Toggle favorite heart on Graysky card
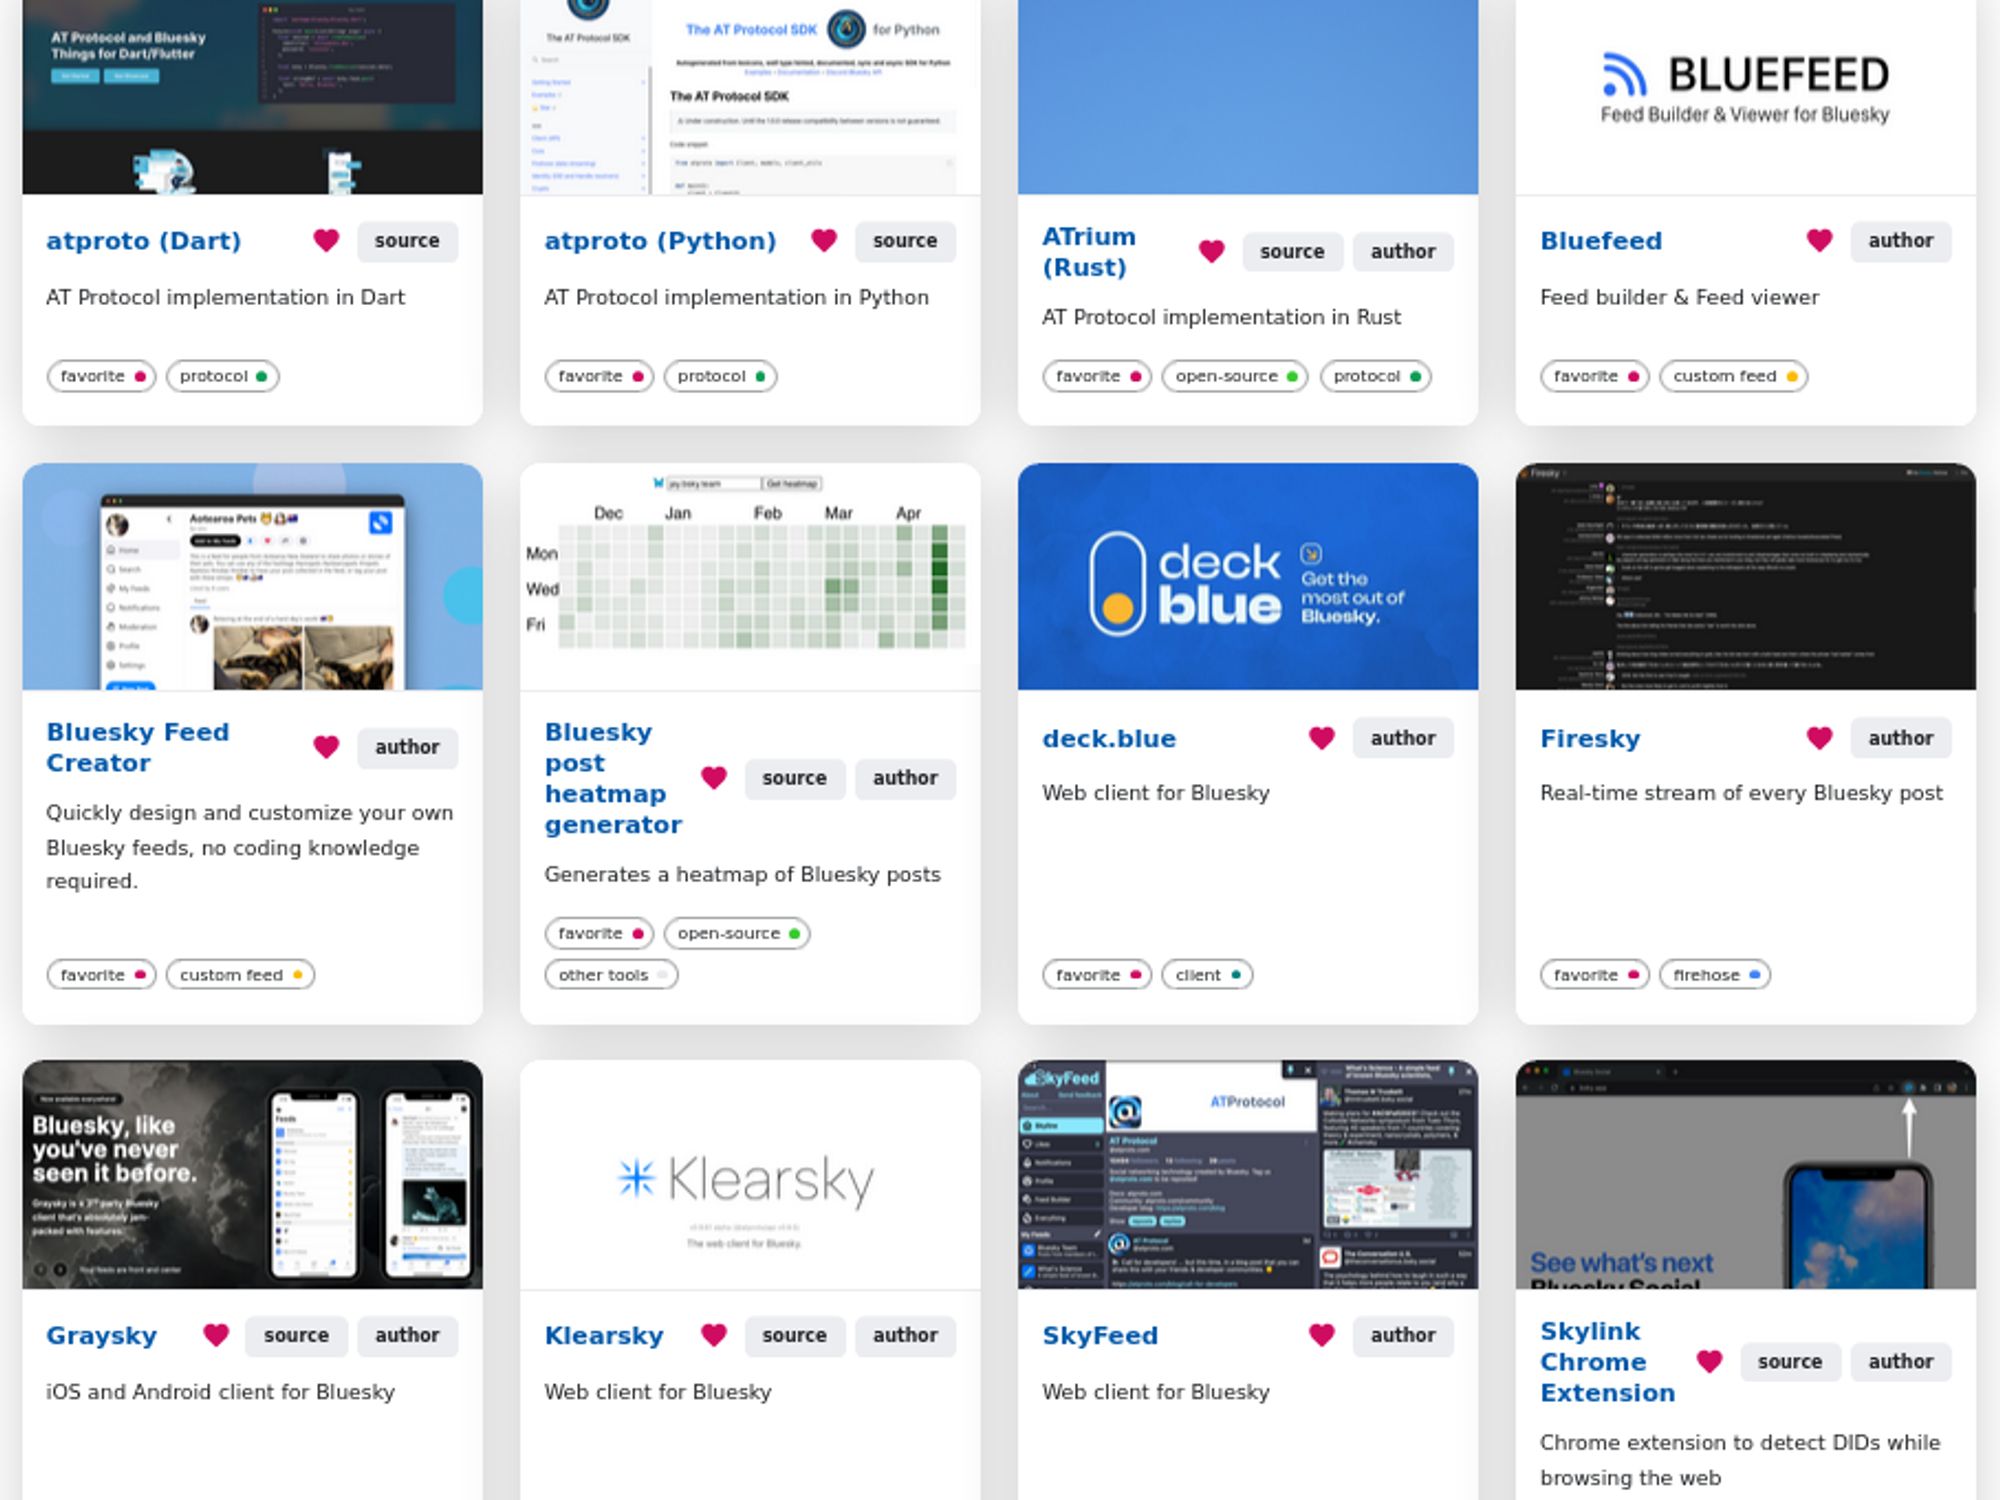The width and height of the screenshot is (2000, 1500). tap(216, 1335)
